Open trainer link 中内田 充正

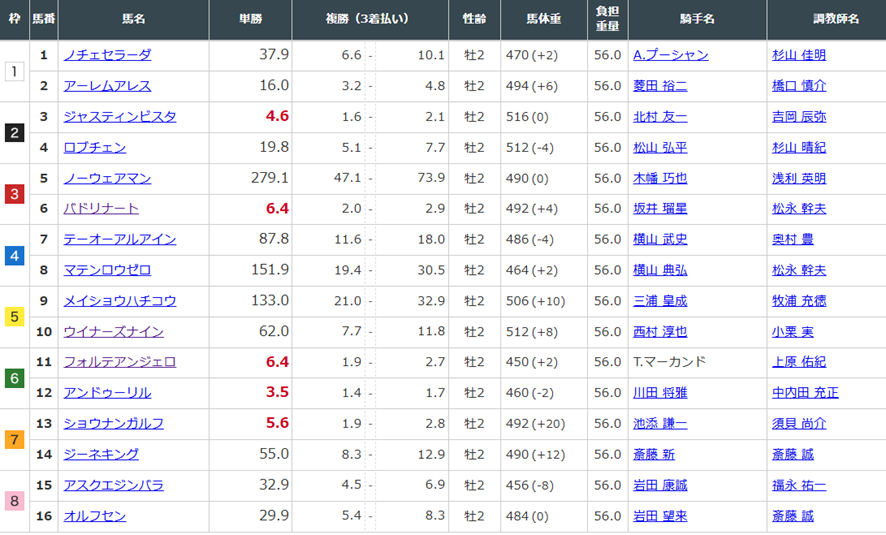click(805, 393)
